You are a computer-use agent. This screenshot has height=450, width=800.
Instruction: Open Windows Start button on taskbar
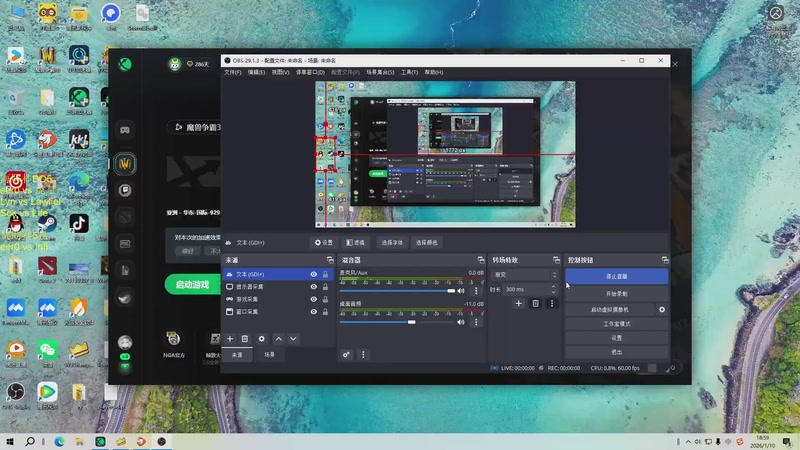tap(10, 442)
